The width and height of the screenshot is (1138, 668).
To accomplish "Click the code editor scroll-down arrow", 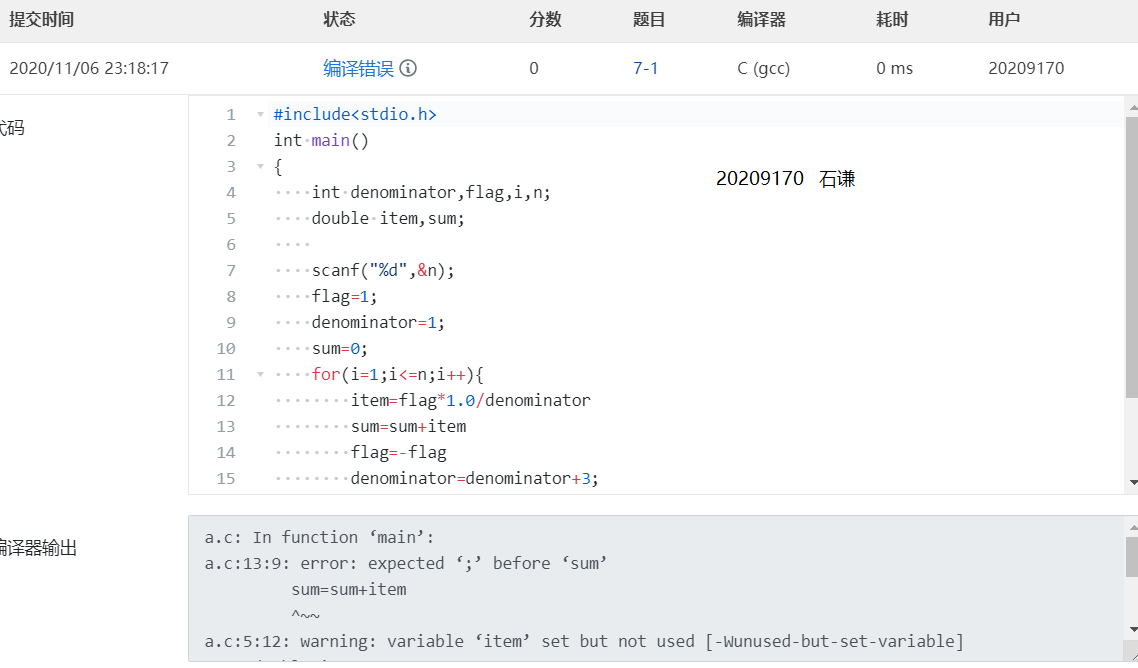I will [1132, 482].
